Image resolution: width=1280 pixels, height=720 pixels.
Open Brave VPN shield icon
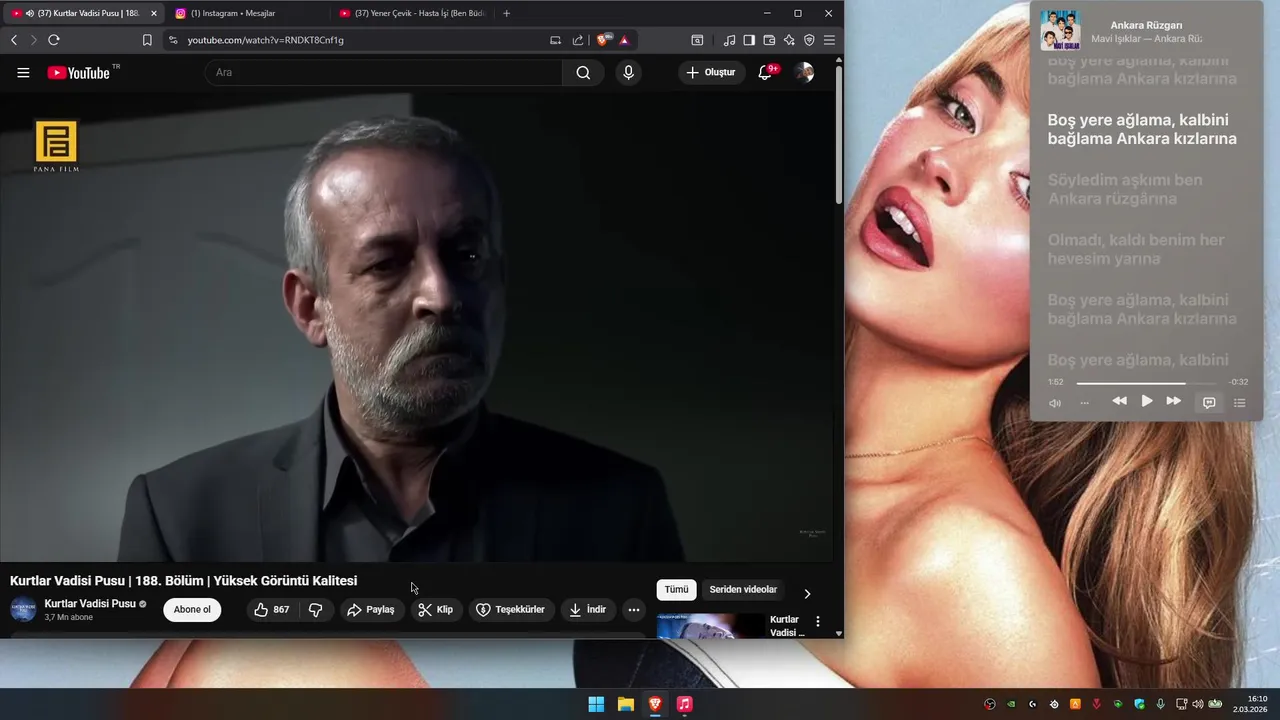pyautogui.click(x=809, y=40)
